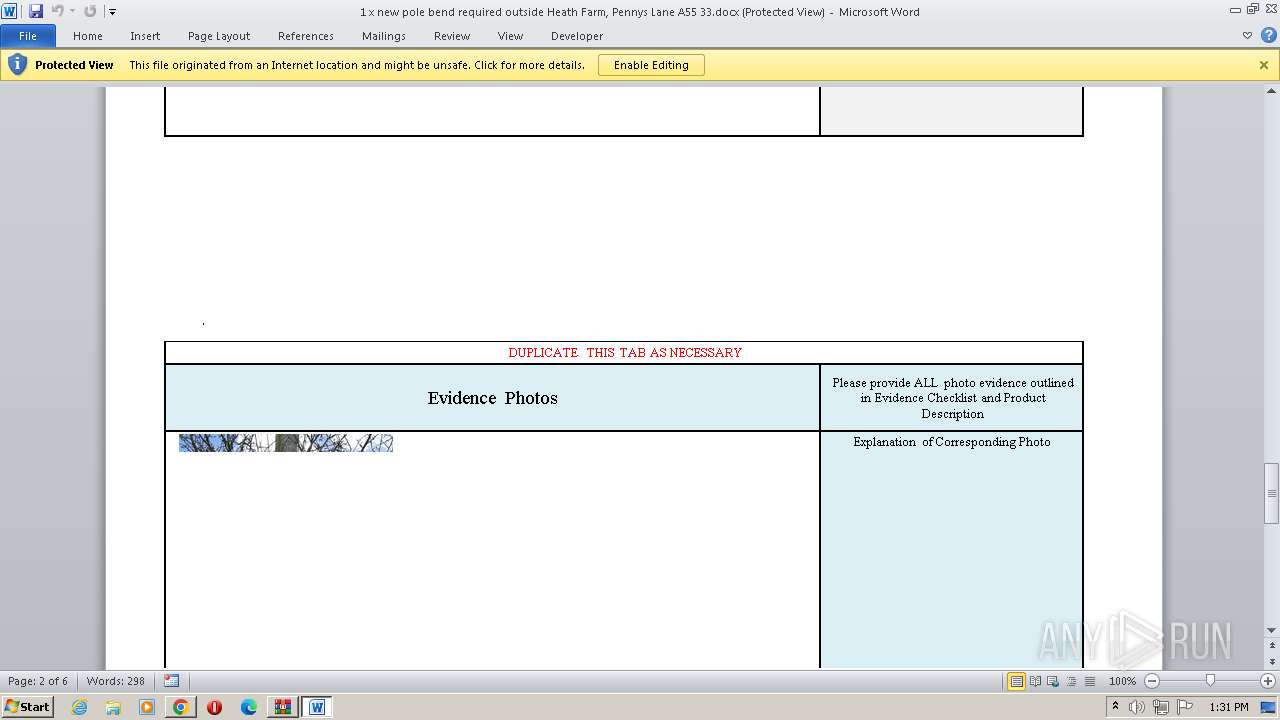The width and height of the screenshot is (1280, 720).
Task: Select Print Layout view icon
Action: [x=1016, y=681]
